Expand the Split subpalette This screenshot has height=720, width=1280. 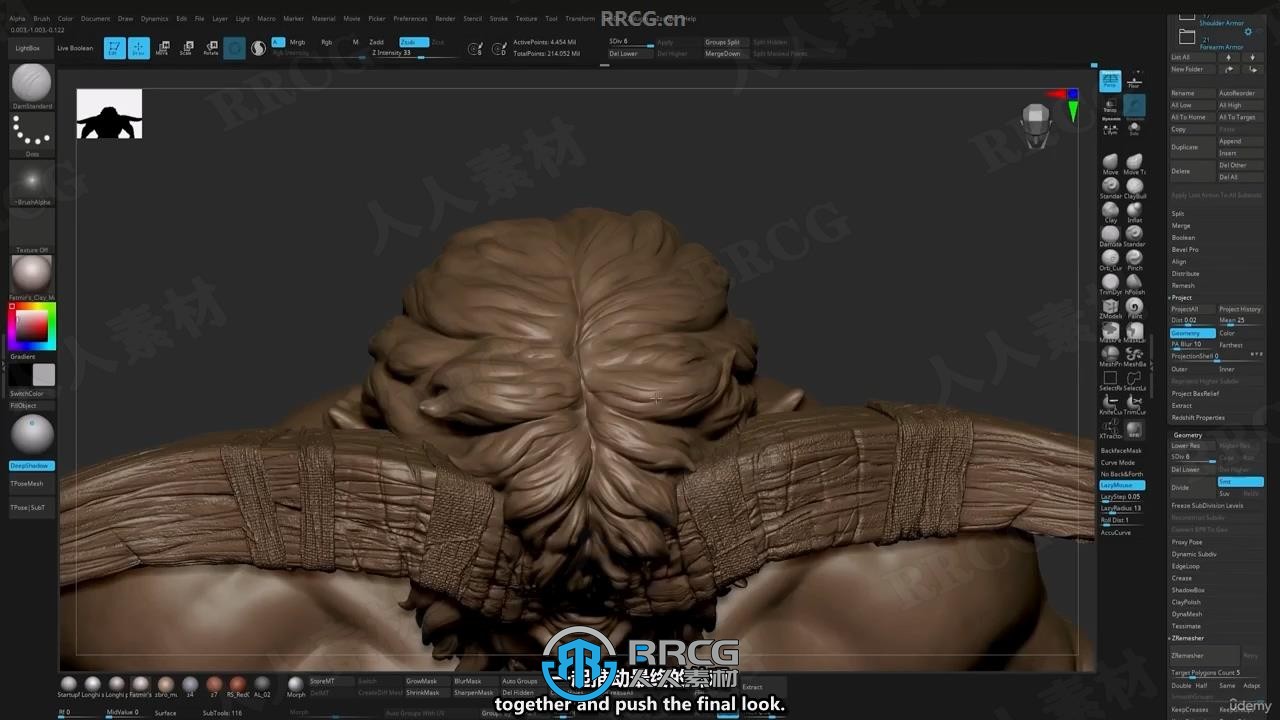[x=1178, y=213]
